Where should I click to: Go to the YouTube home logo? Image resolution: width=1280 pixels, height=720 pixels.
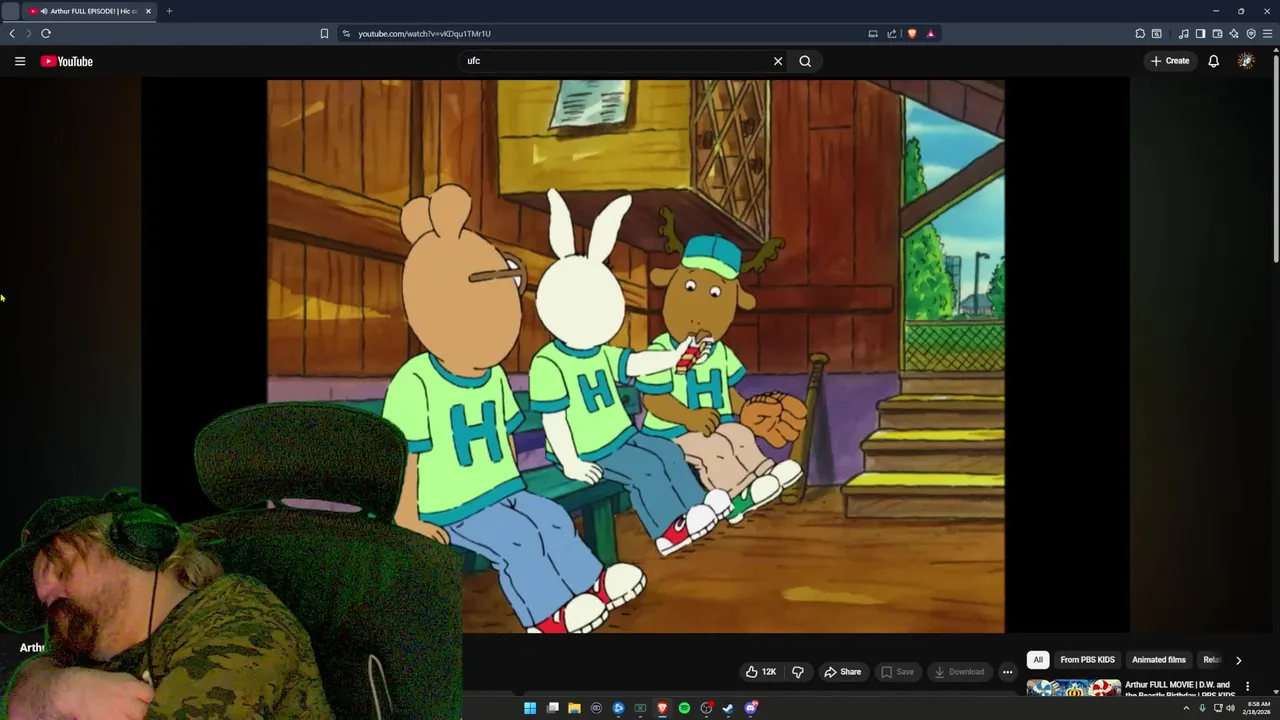(x=67, y=61)
